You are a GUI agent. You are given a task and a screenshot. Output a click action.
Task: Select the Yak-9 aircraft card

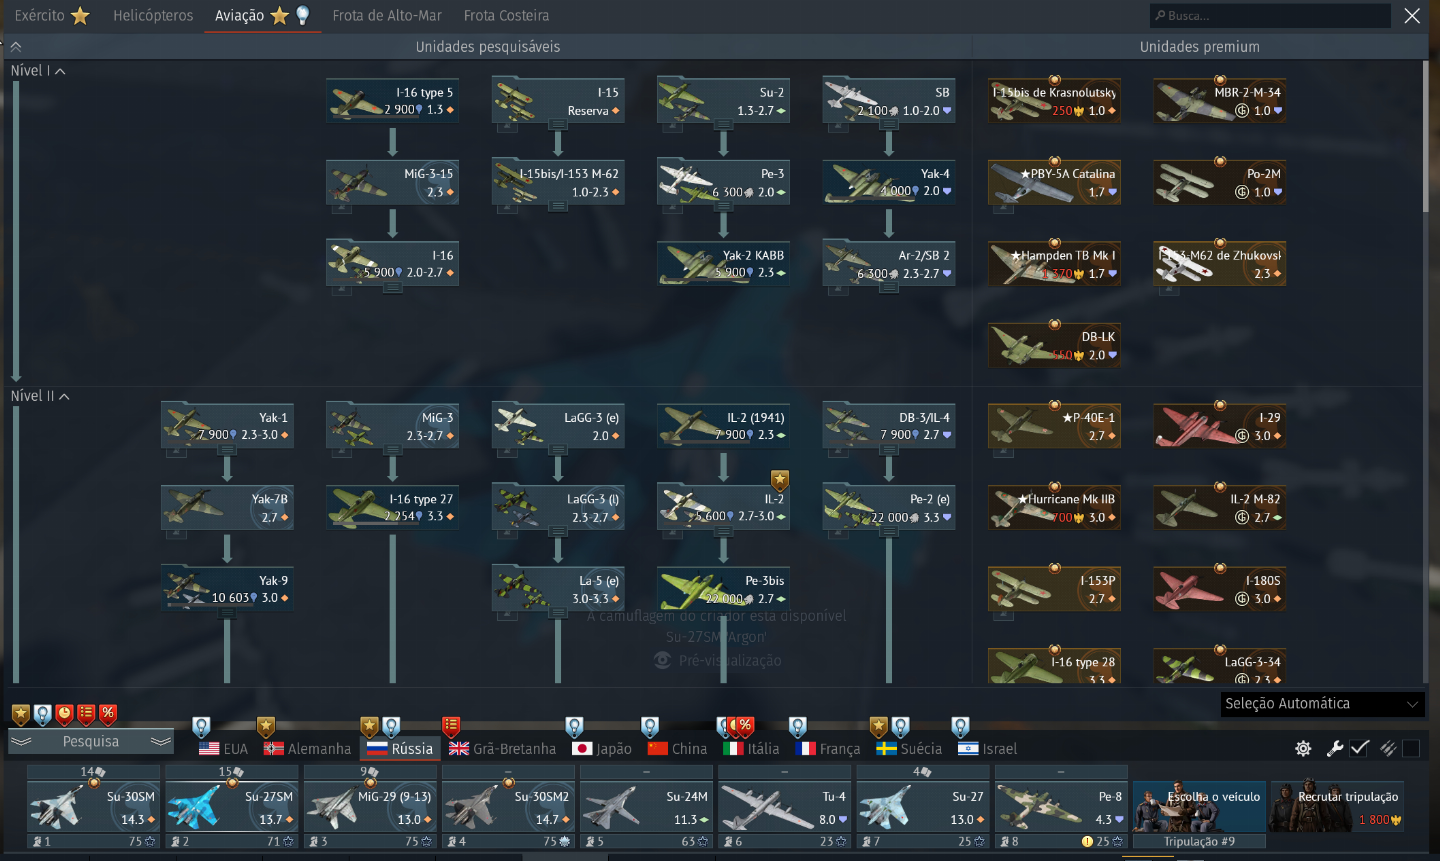(x=227, y=590)
